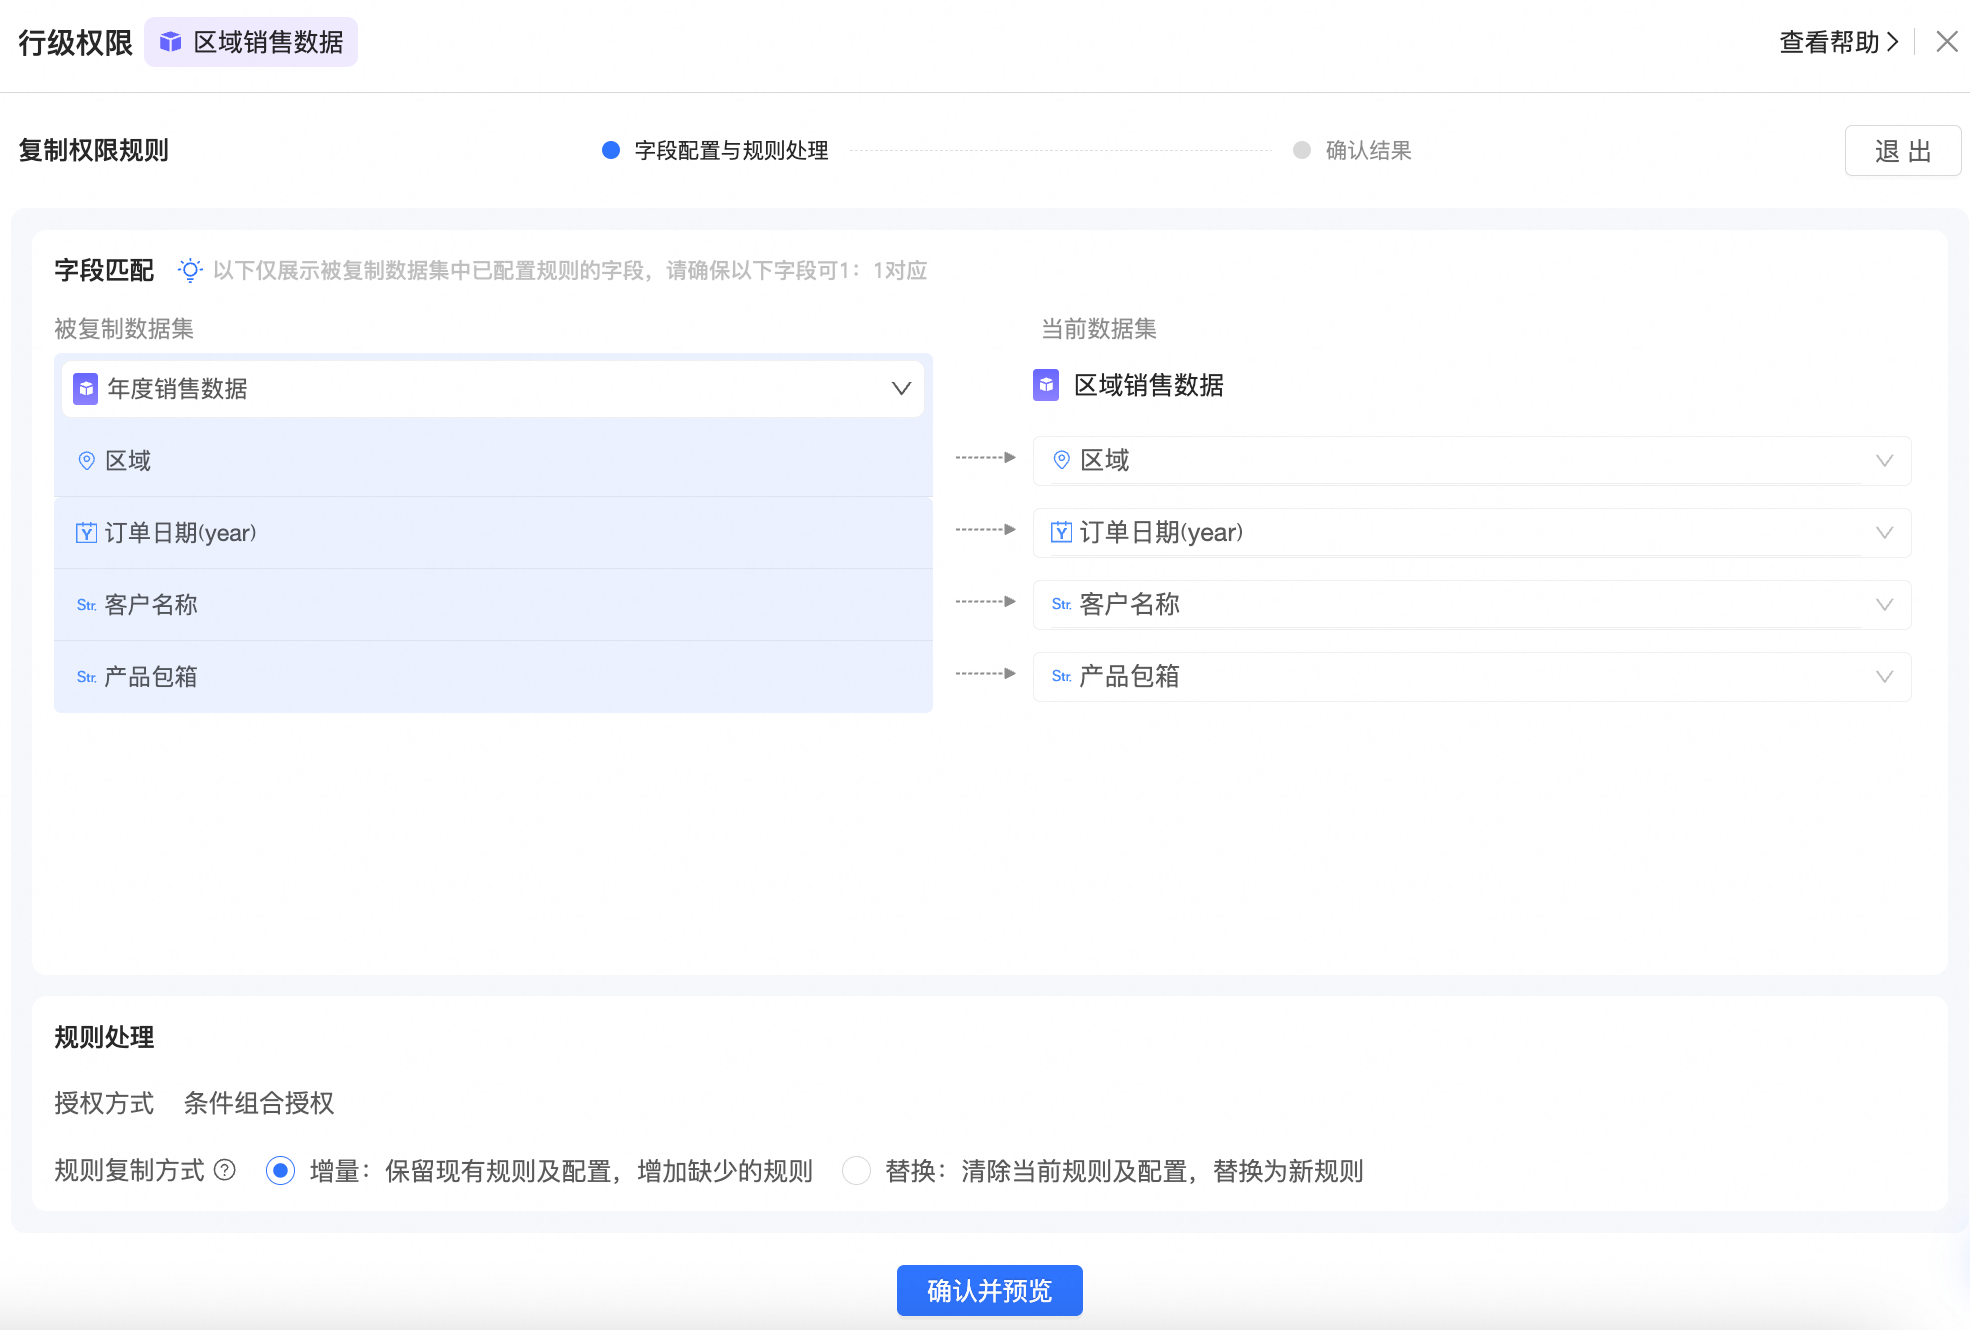Click dataset icon beside current 区域销售数据 dataset
1970x1330 pixels.
pos(1046,385)
